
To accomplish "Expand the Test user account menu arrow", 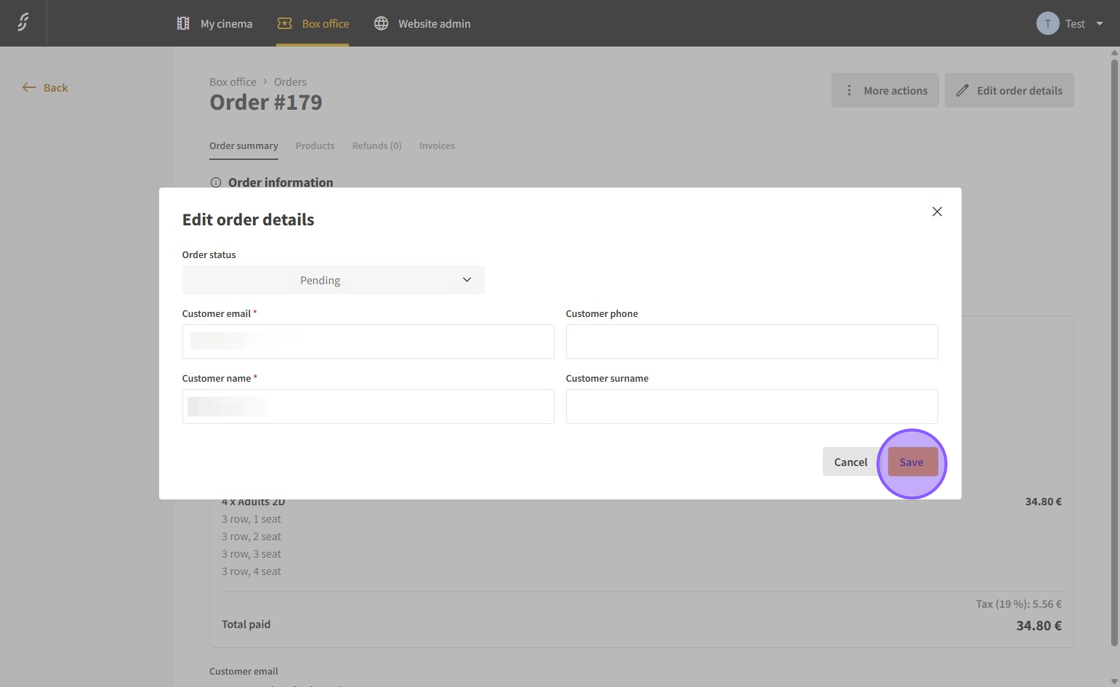I will (1100, 24).
